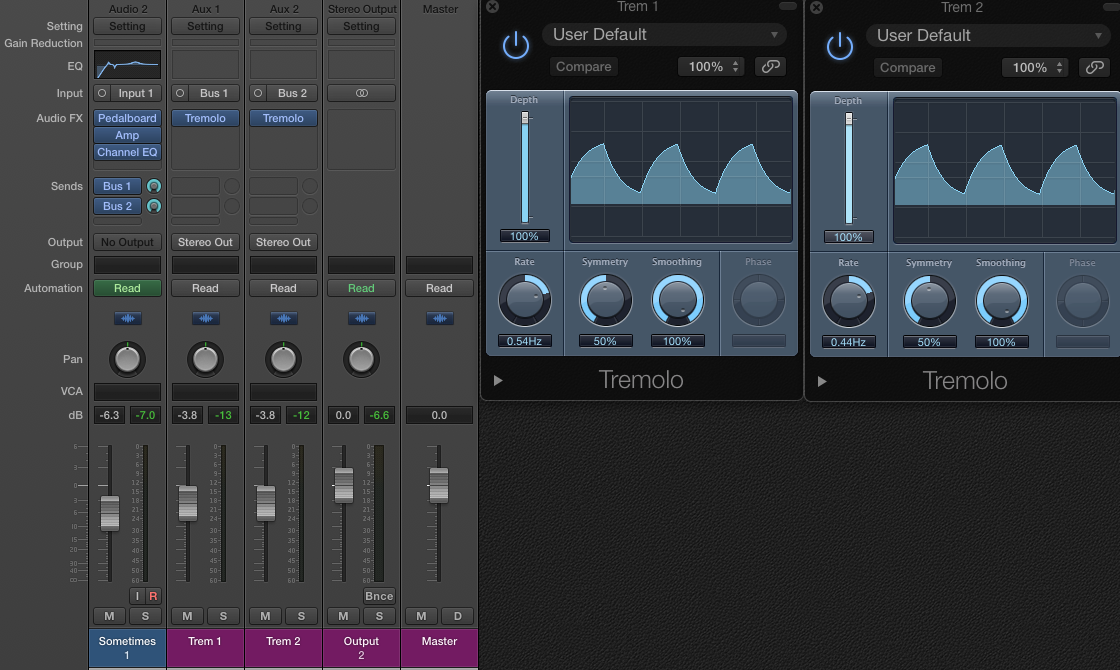Click Rate knob in Trem 1
This screenshot has width=1120, height=670.
pyautogui.click(x=524, y=301)
